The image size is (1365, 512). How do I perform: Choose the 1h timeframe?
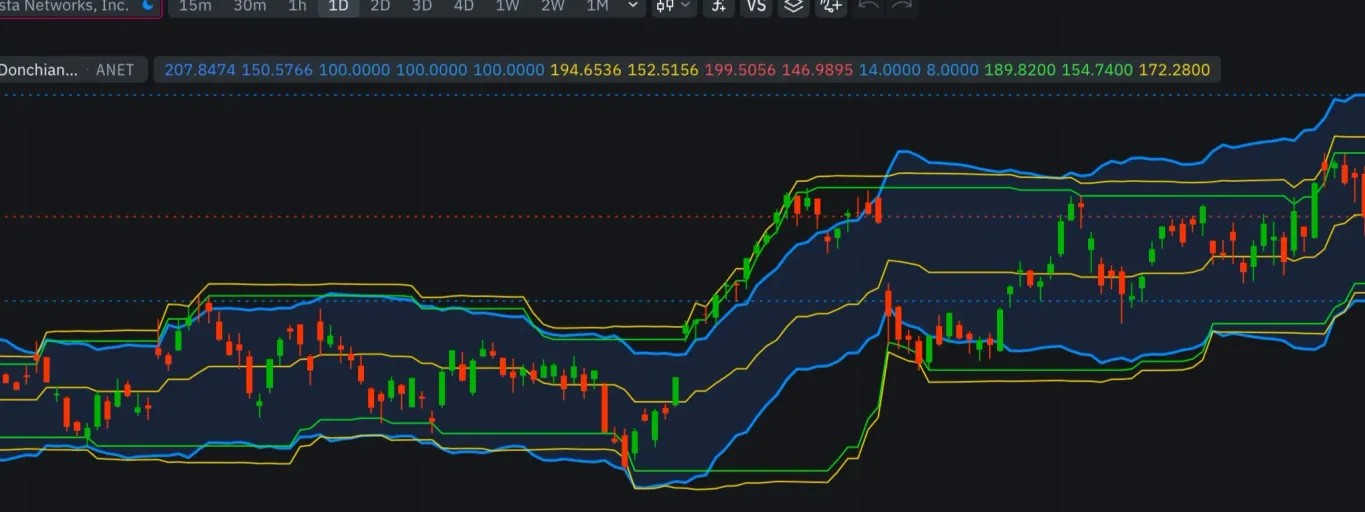coord(297,5)
